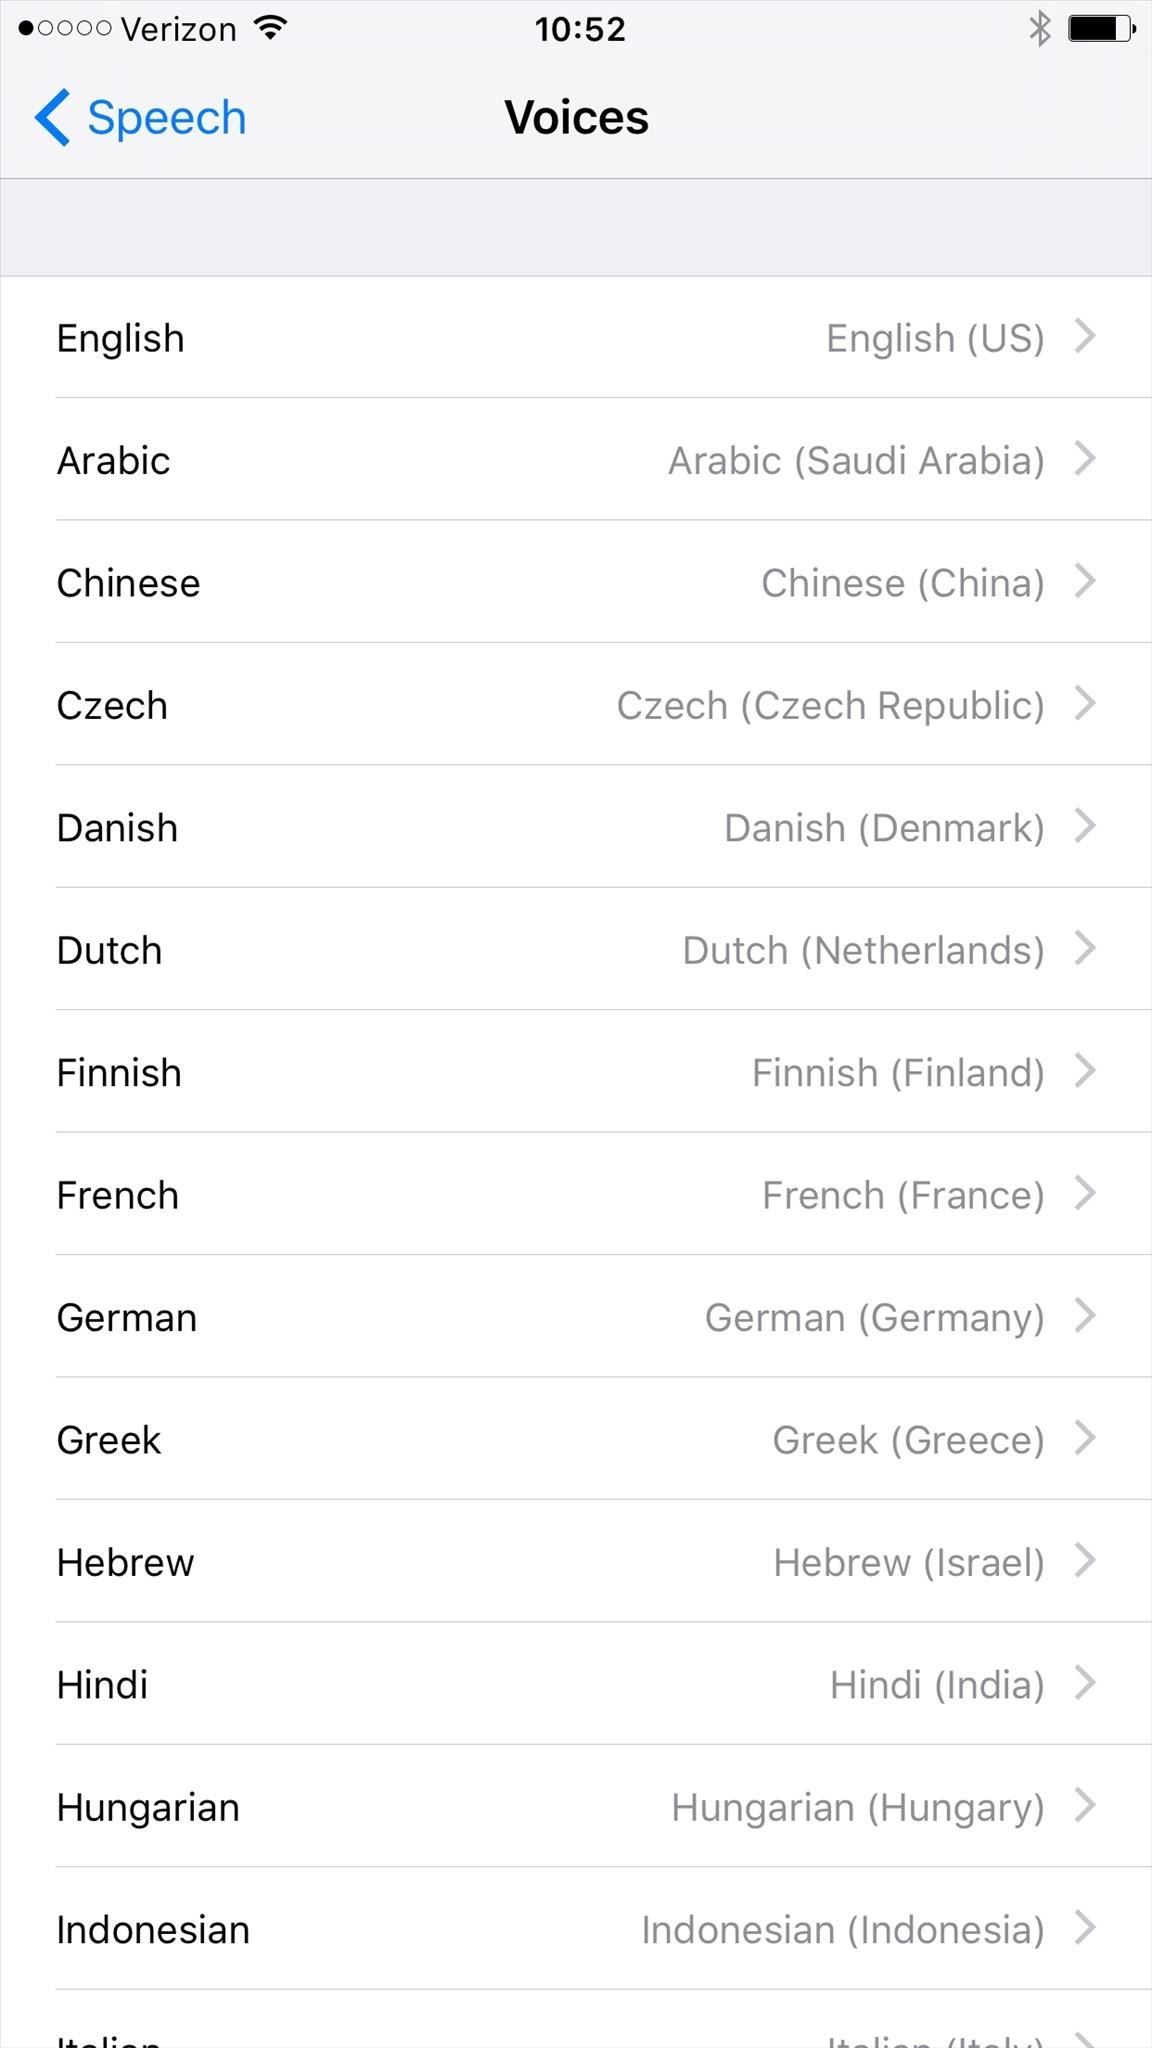Open Finnish voice settings chevron
Screen dimensions: 1152x2048
tap(1085, 1072)
